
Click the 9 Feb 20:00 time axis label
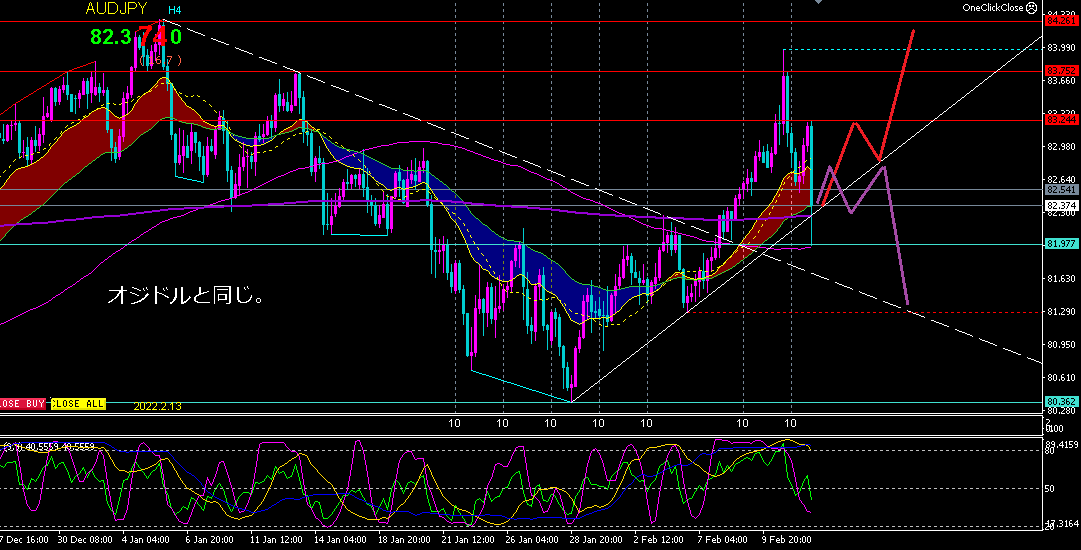[787, 540]
